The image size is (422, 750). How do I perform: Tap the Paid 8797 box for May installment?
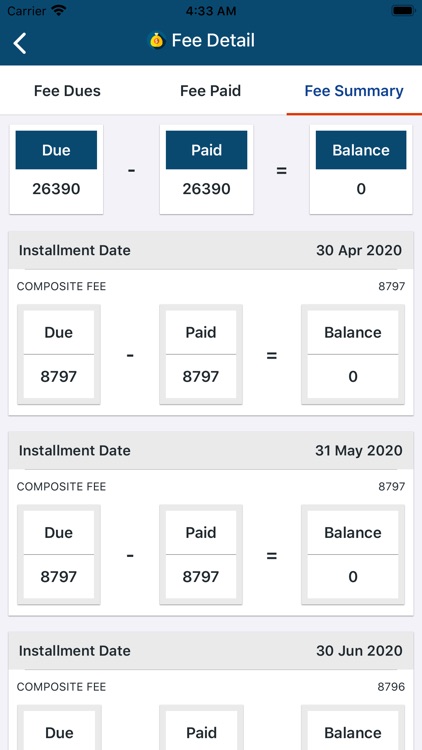201,554
